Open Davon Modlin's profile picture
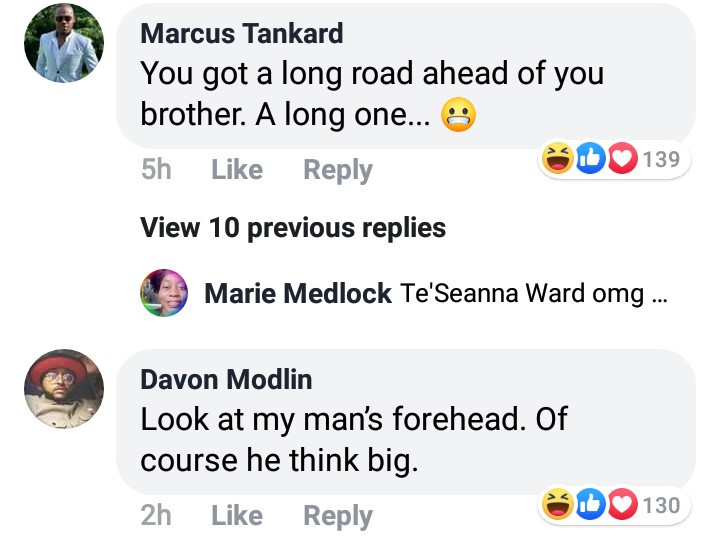The height and width of the screenshot is (547, 720). click(64, 389)
